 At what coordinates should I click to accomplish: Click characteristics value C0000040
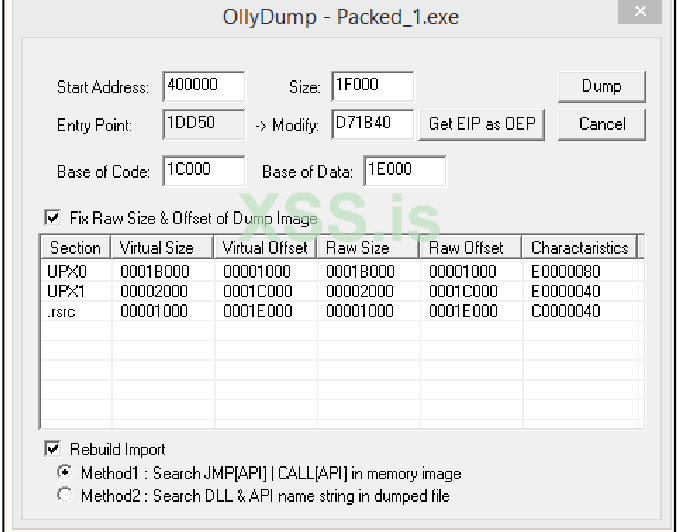coord(566,311)
